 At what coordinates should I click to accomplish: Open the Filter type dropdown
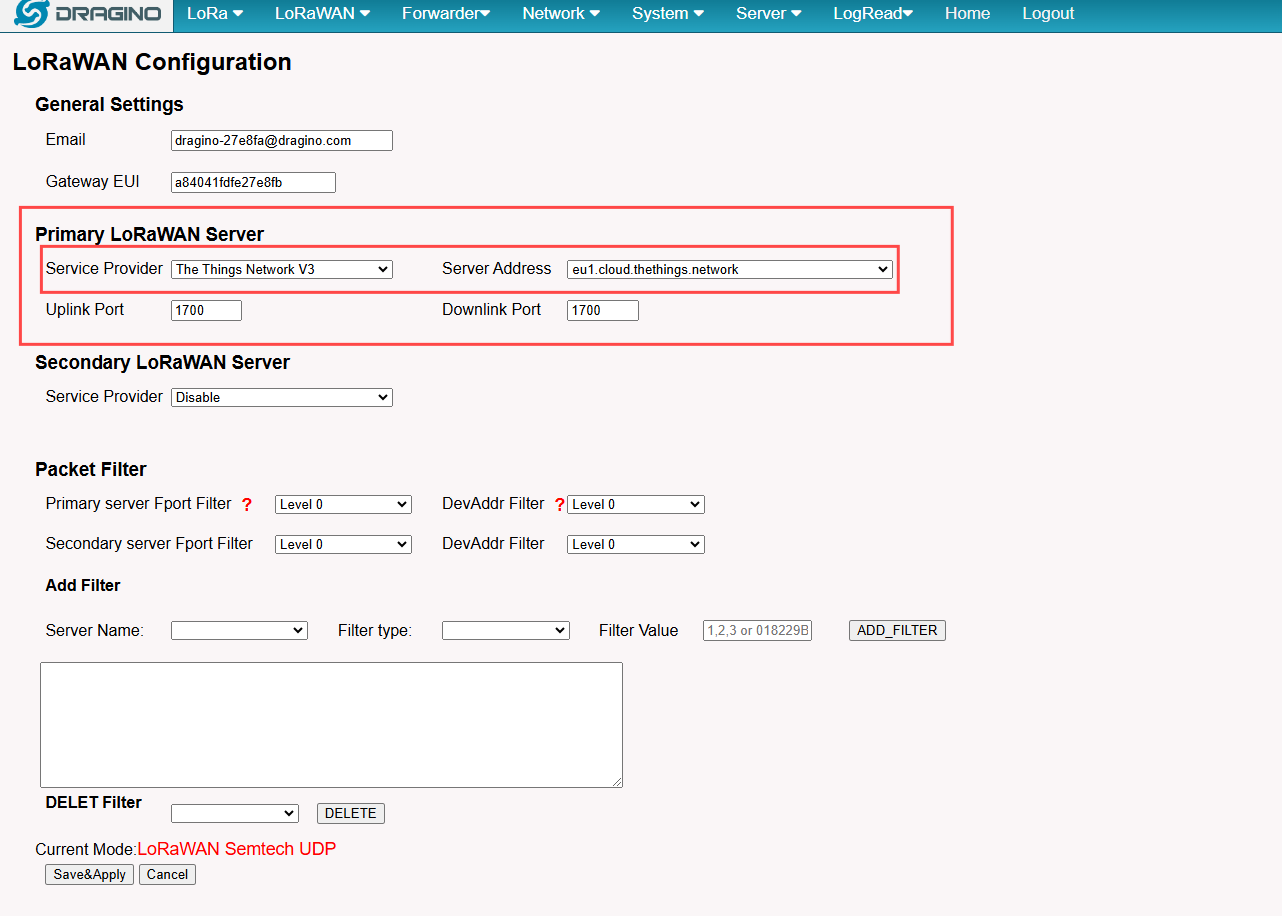click(x=506, y=630)
